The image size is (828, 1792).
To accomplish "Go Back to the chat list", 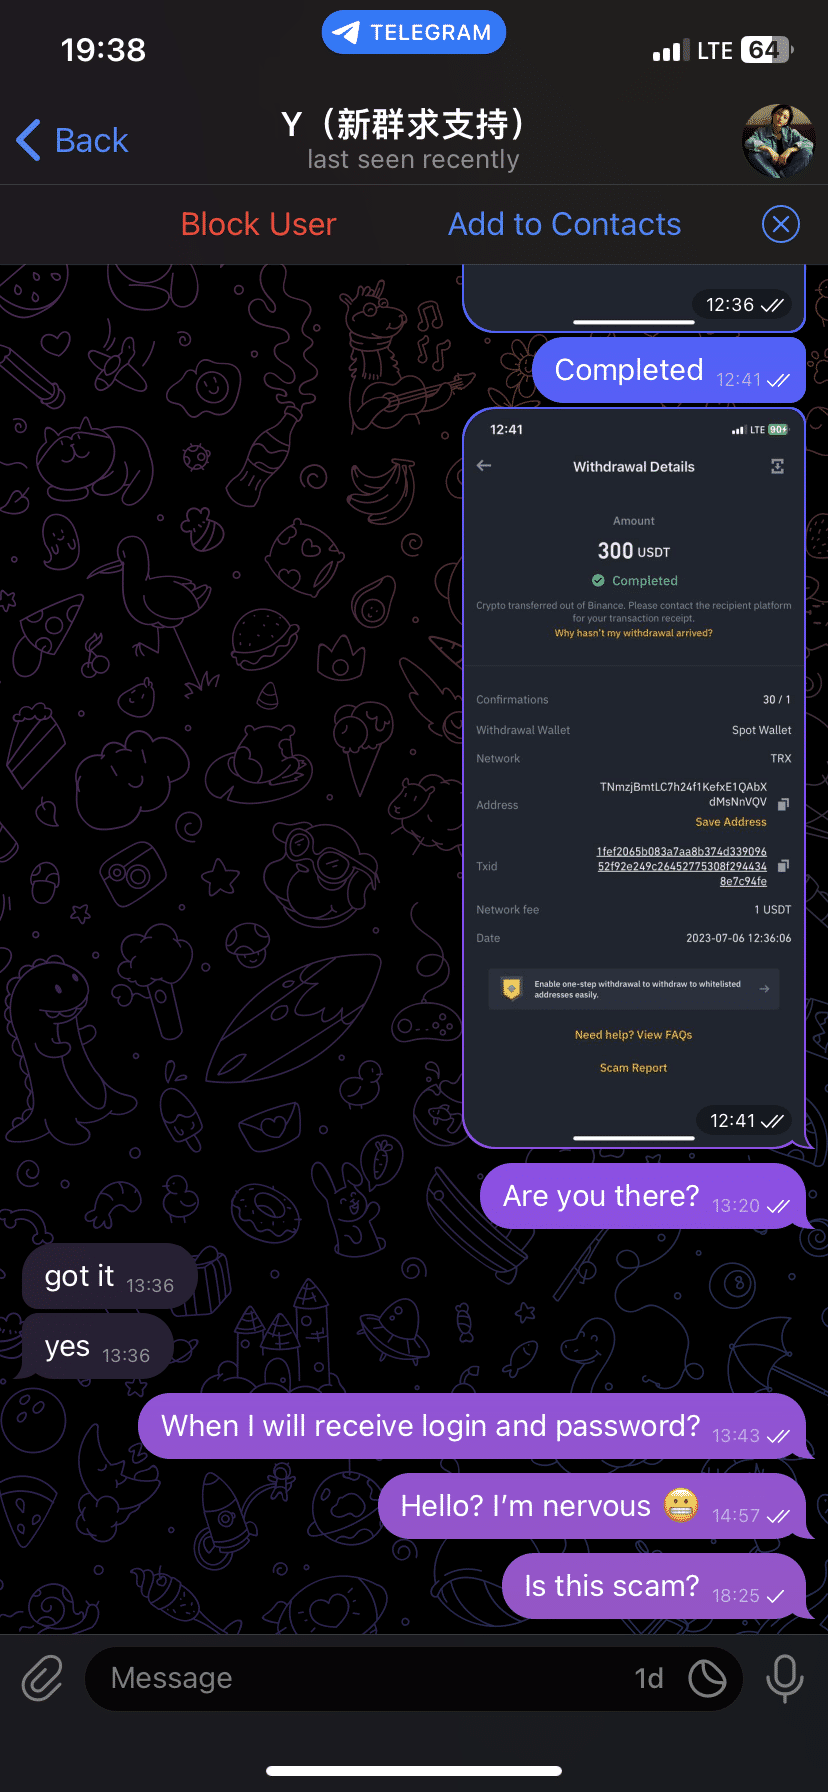I will pos(72,140).
